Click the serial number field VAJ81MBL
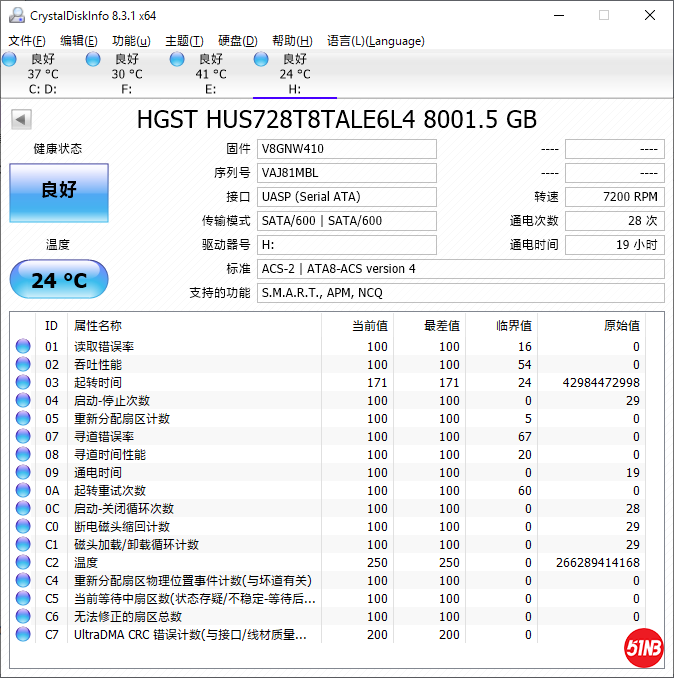 (x=346, y=173)
